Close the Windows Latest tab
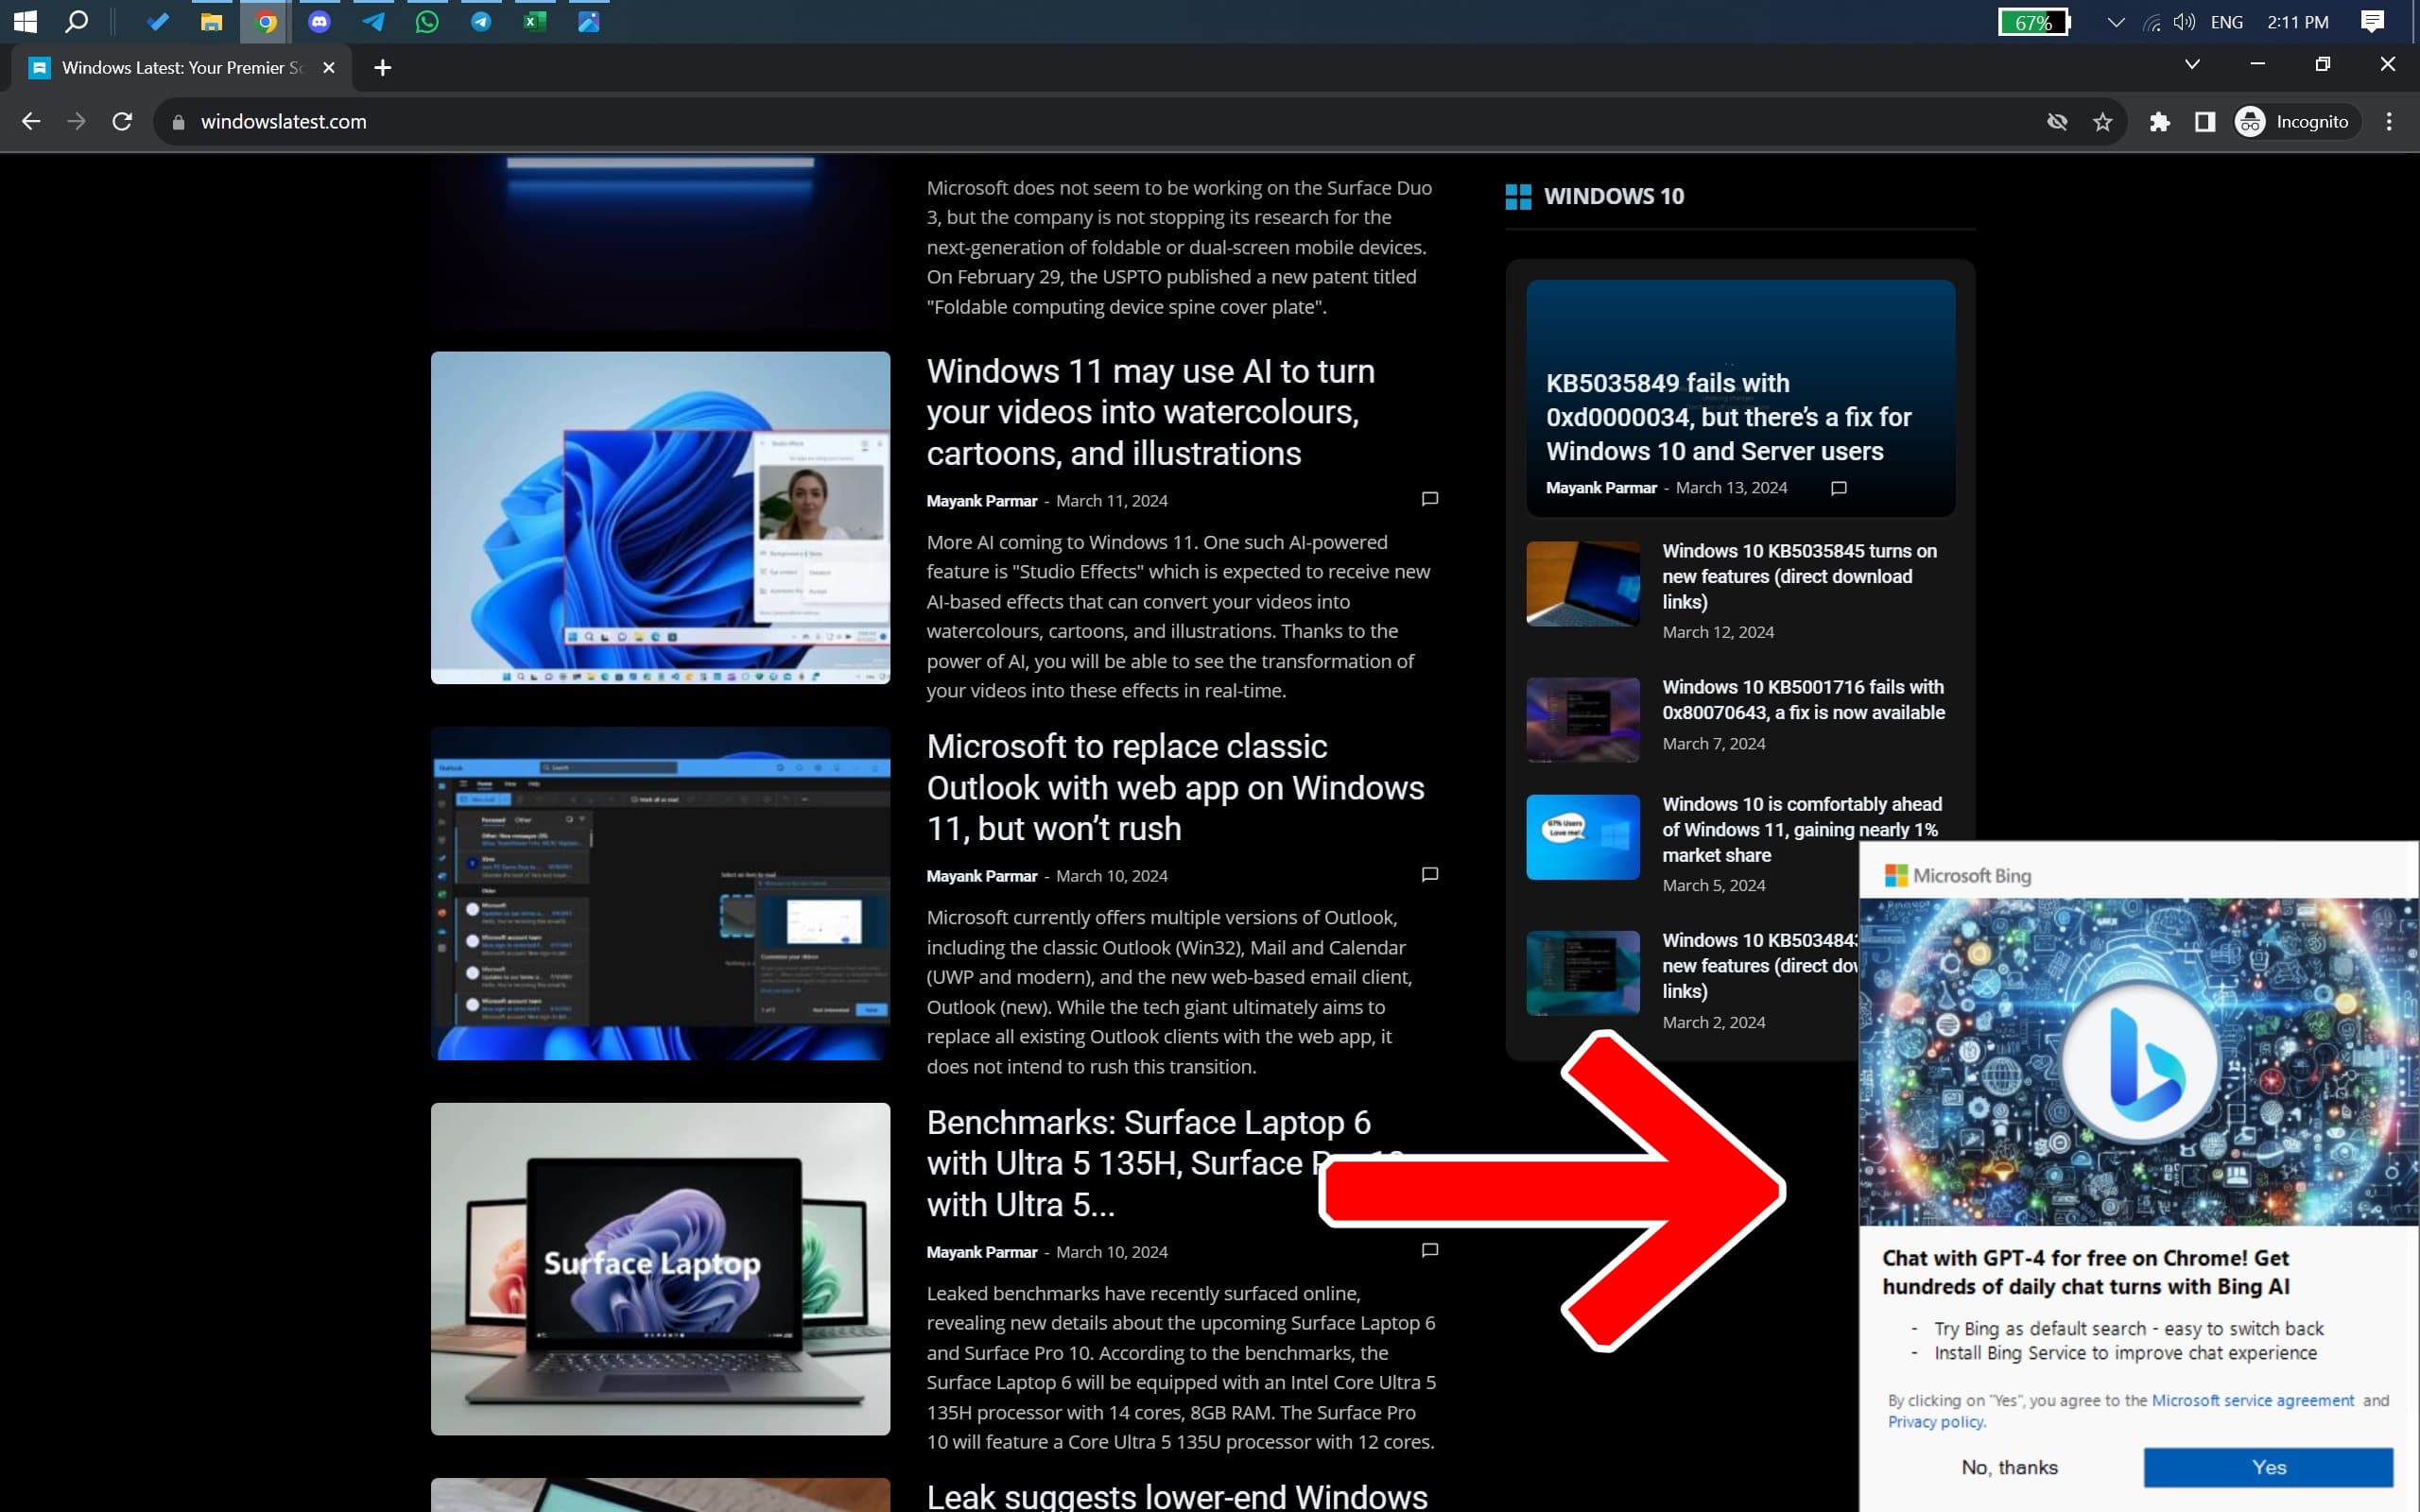 329,67
